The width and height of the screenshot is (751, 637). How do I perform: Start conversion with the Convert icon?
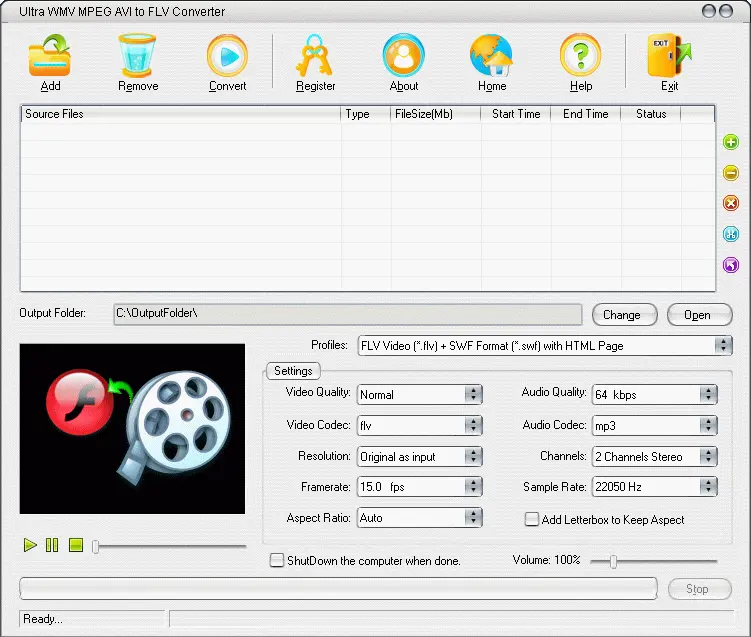(x=227, y=56)
